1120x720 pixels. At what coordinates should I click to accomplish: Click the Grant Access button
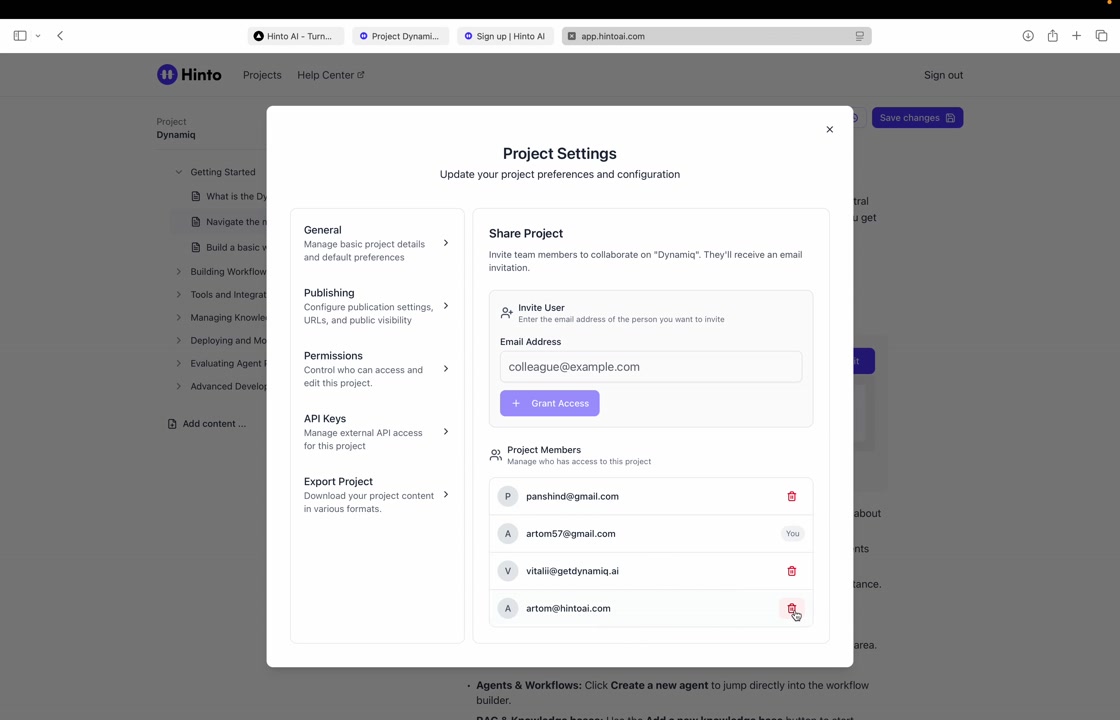tap(549, 403)
